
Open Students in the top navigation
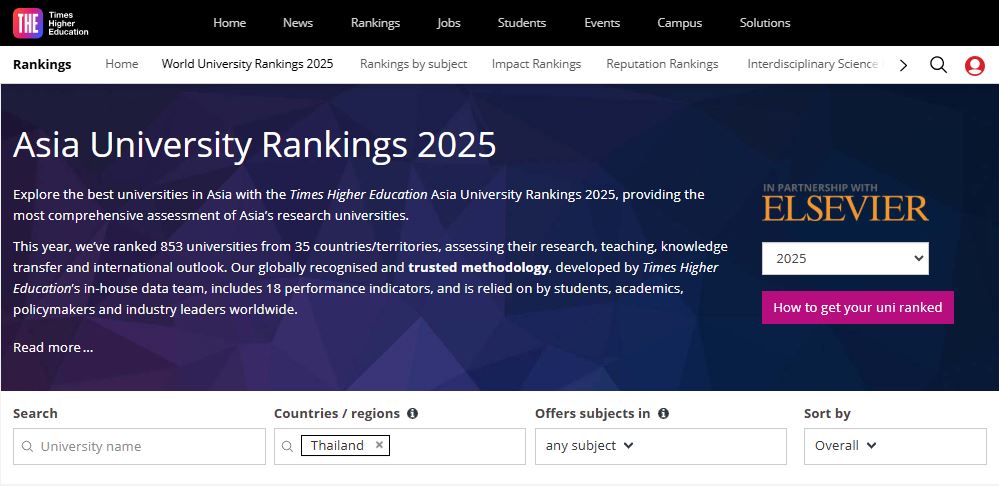click(x=522, y=23)
